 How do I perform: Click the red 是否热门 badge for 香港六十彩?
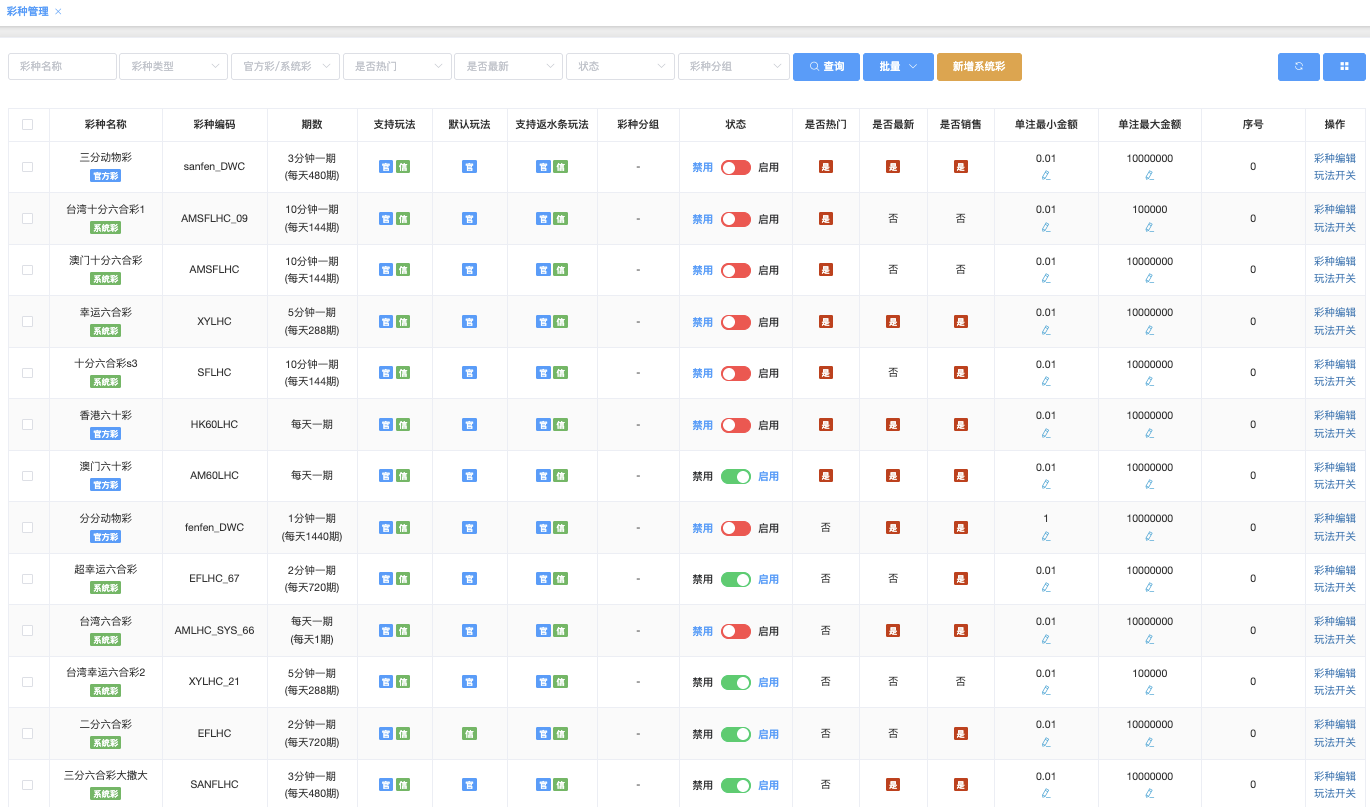(825, 425)
